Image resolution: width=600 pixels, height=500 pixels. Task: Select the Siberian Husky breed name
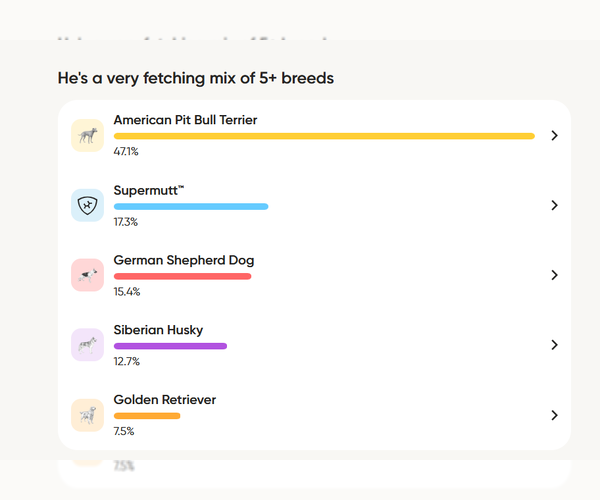pos(158,330)
